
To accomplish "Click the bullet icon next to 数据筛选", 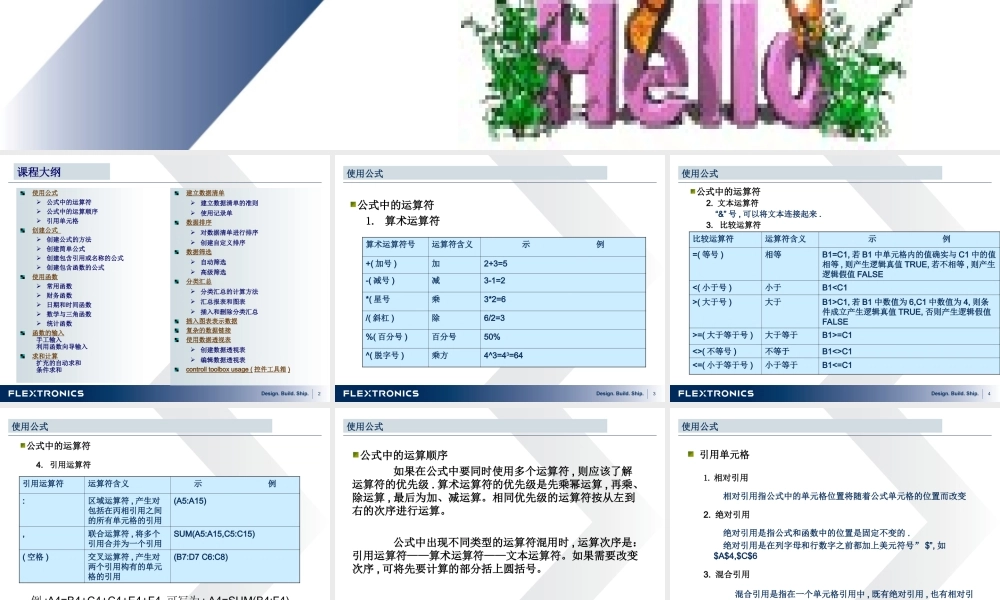I will (x=175, y=252).
